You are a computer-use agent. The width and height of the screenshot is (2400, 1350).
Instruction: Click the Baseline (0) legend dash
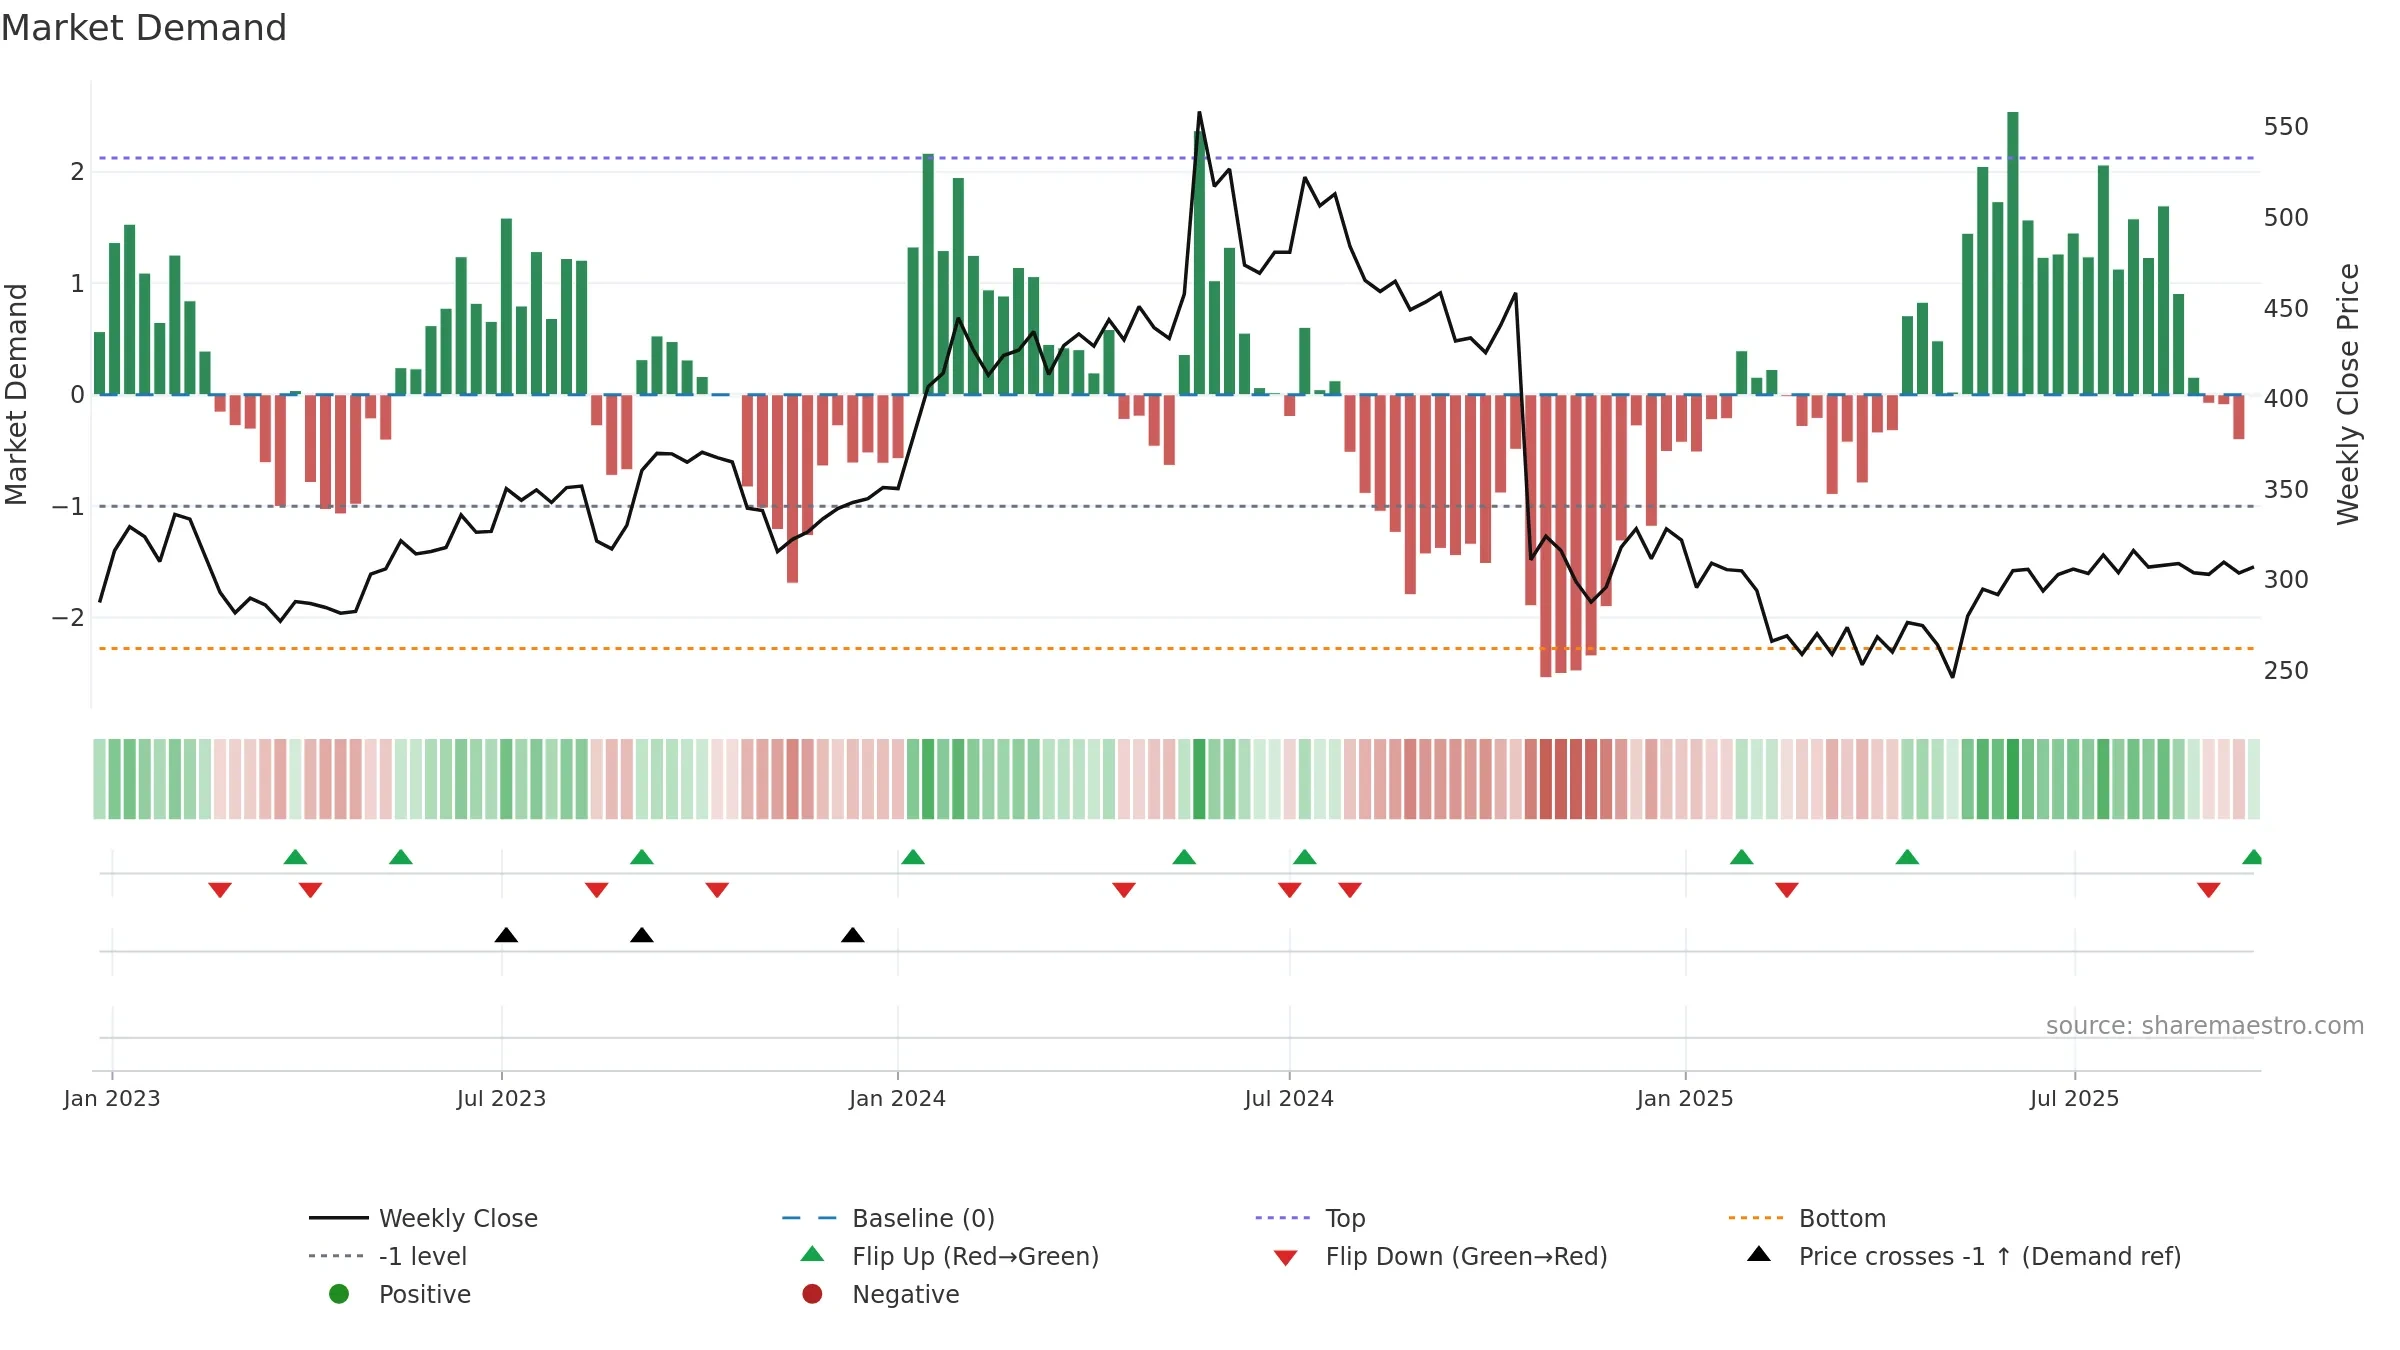[809, 1218]
